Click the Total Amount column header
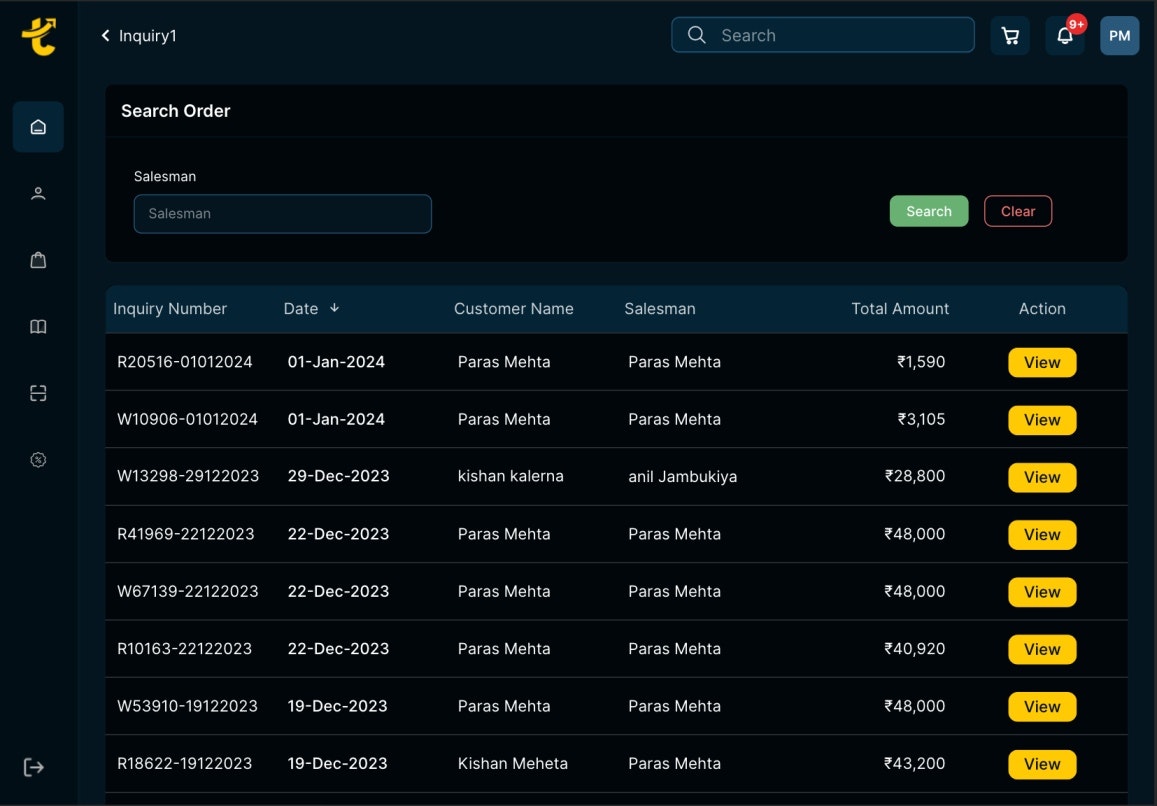Screen dimensions: 1157x806 coord(900,309)
